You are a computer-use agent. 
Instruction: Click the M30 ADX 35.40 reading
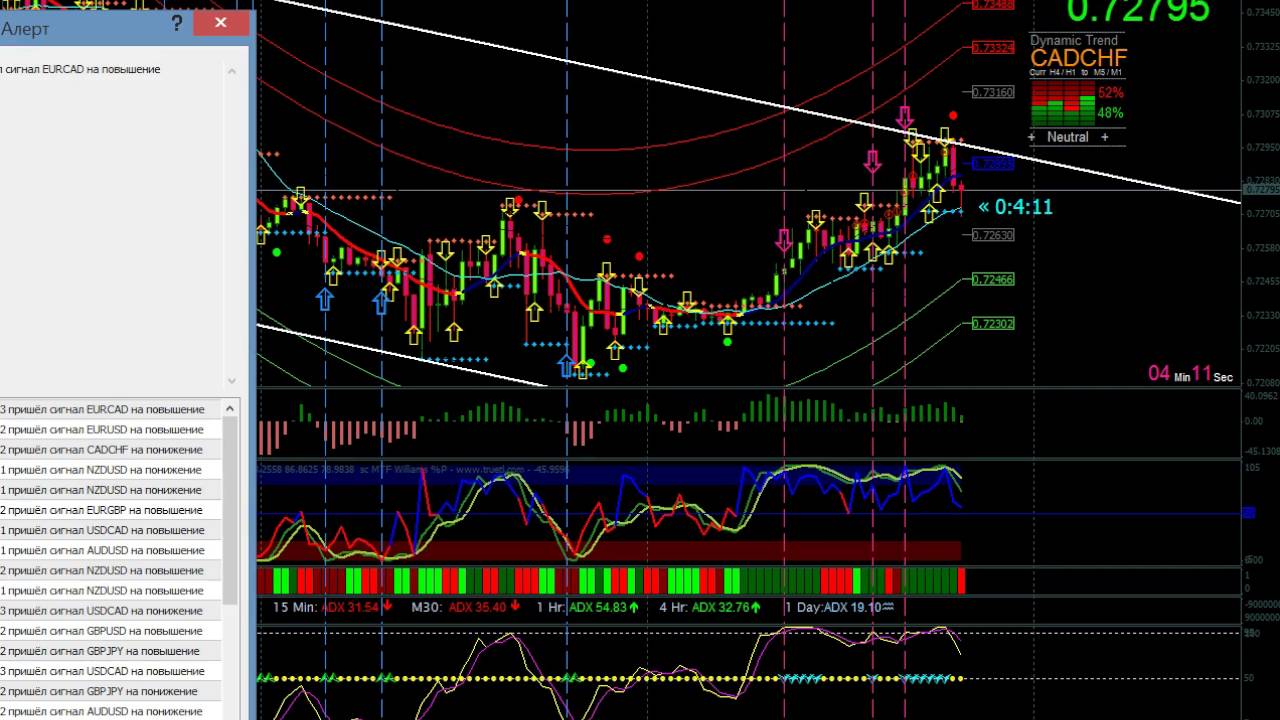[466, 607]
